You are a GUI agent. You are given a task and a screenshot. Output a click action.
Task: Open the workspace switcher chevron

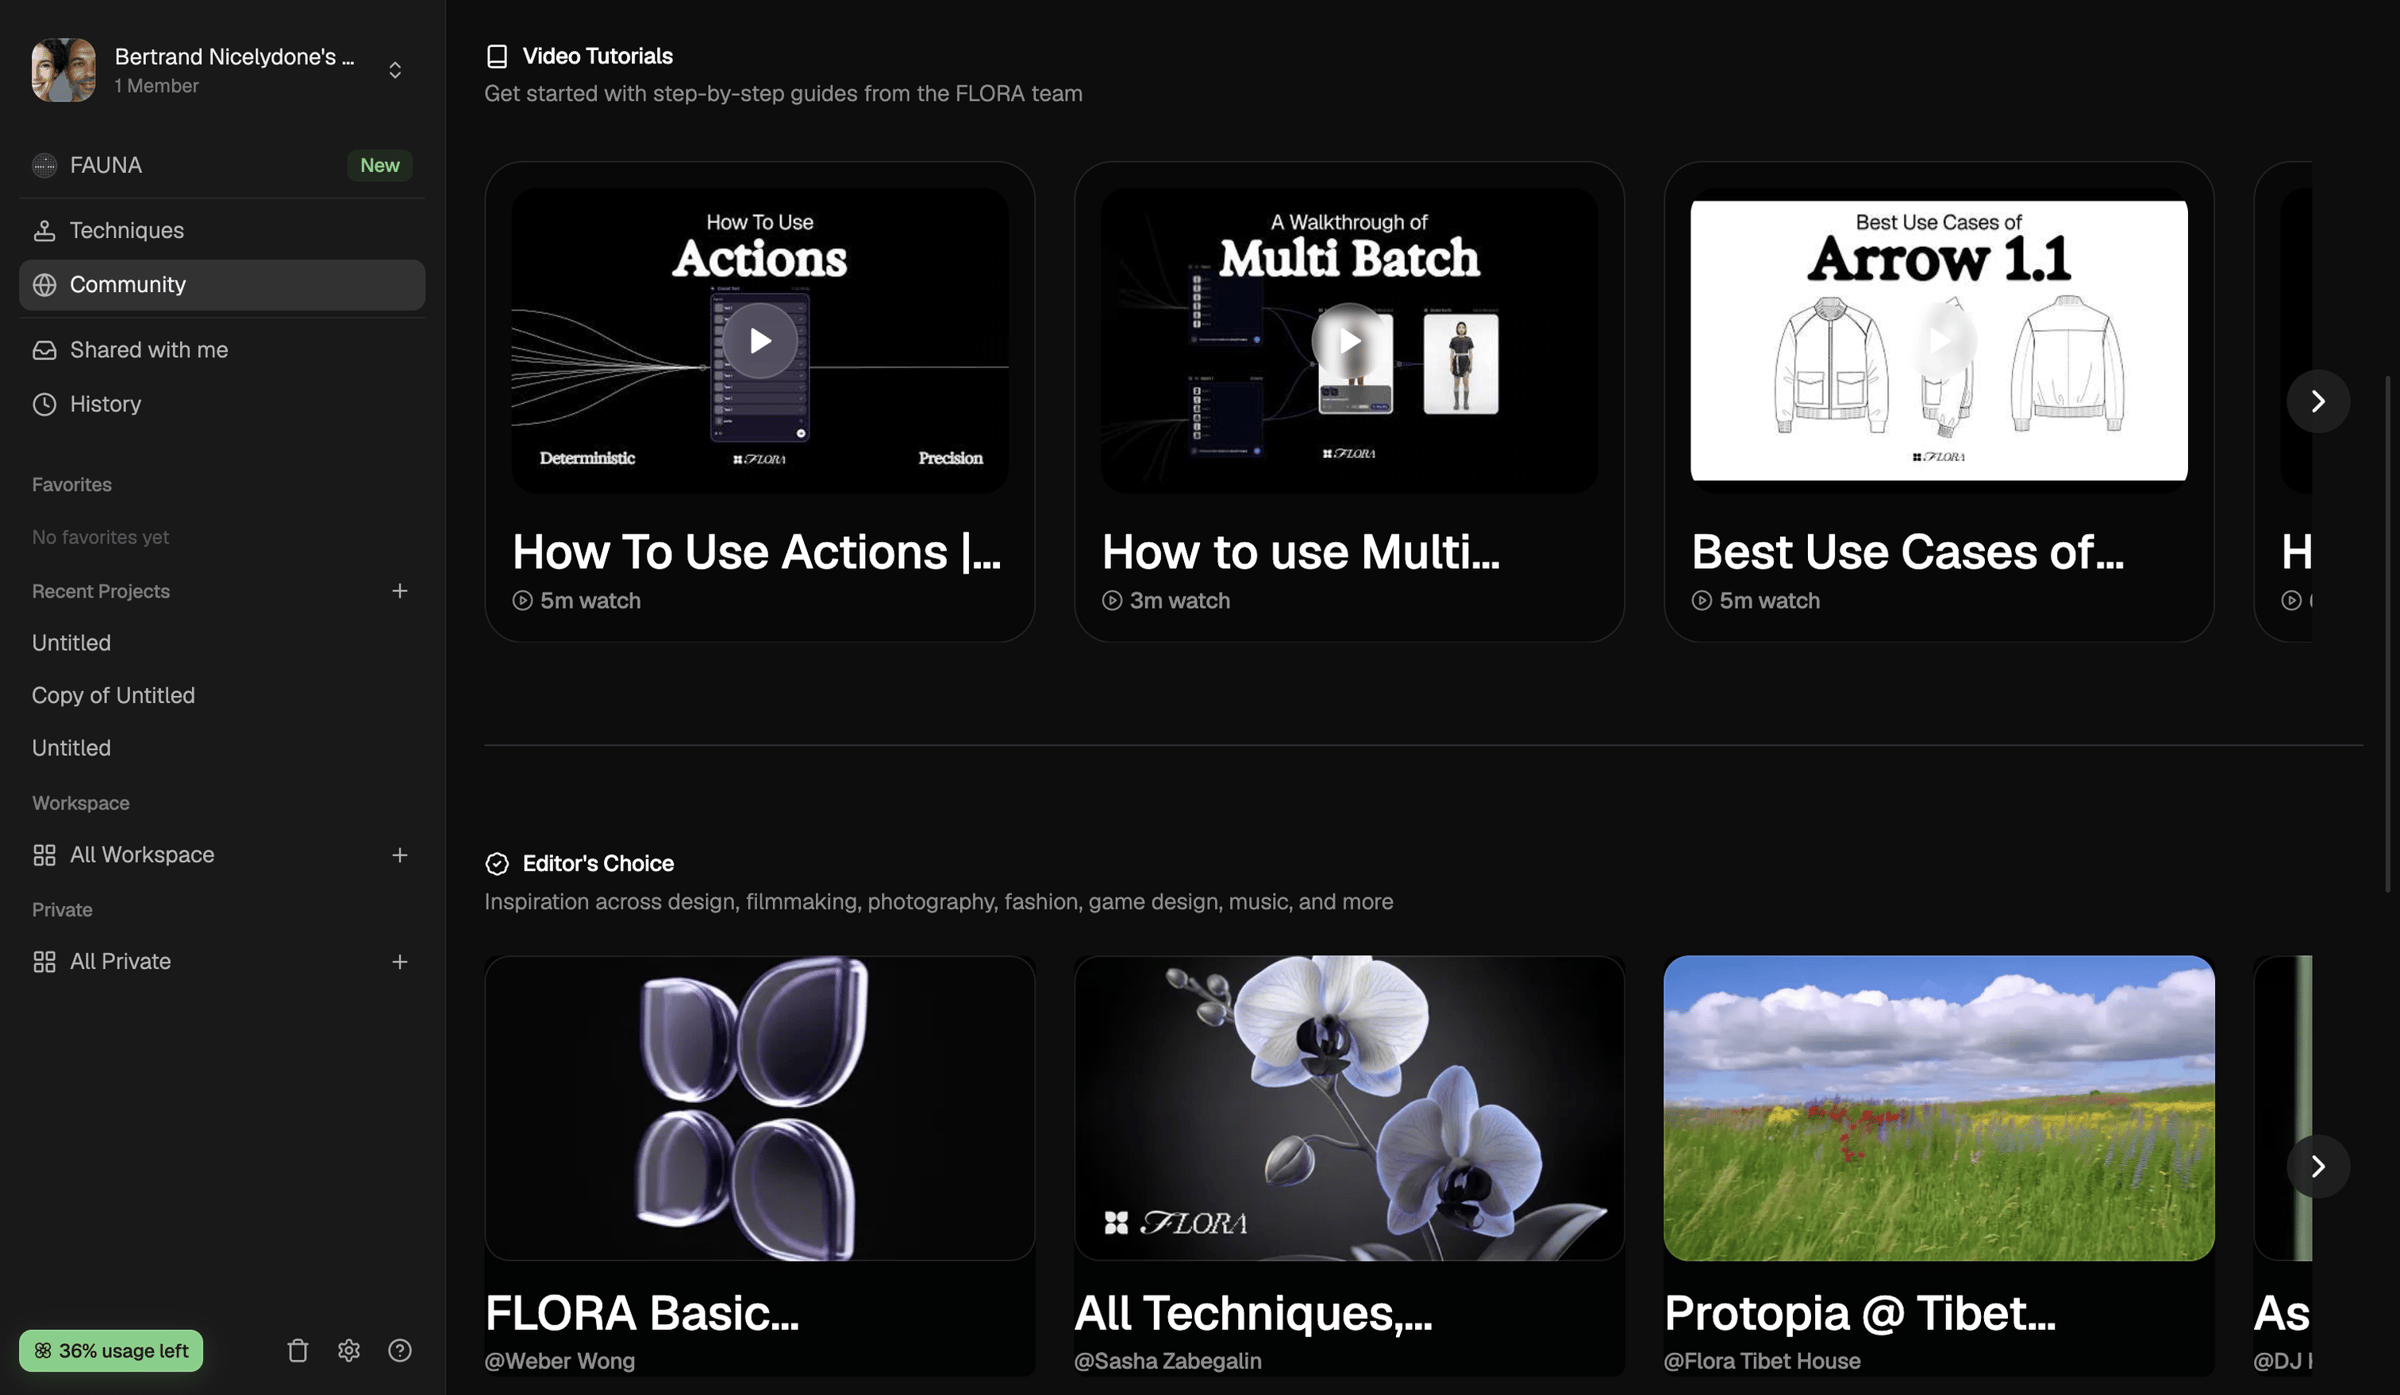[395, 69]
